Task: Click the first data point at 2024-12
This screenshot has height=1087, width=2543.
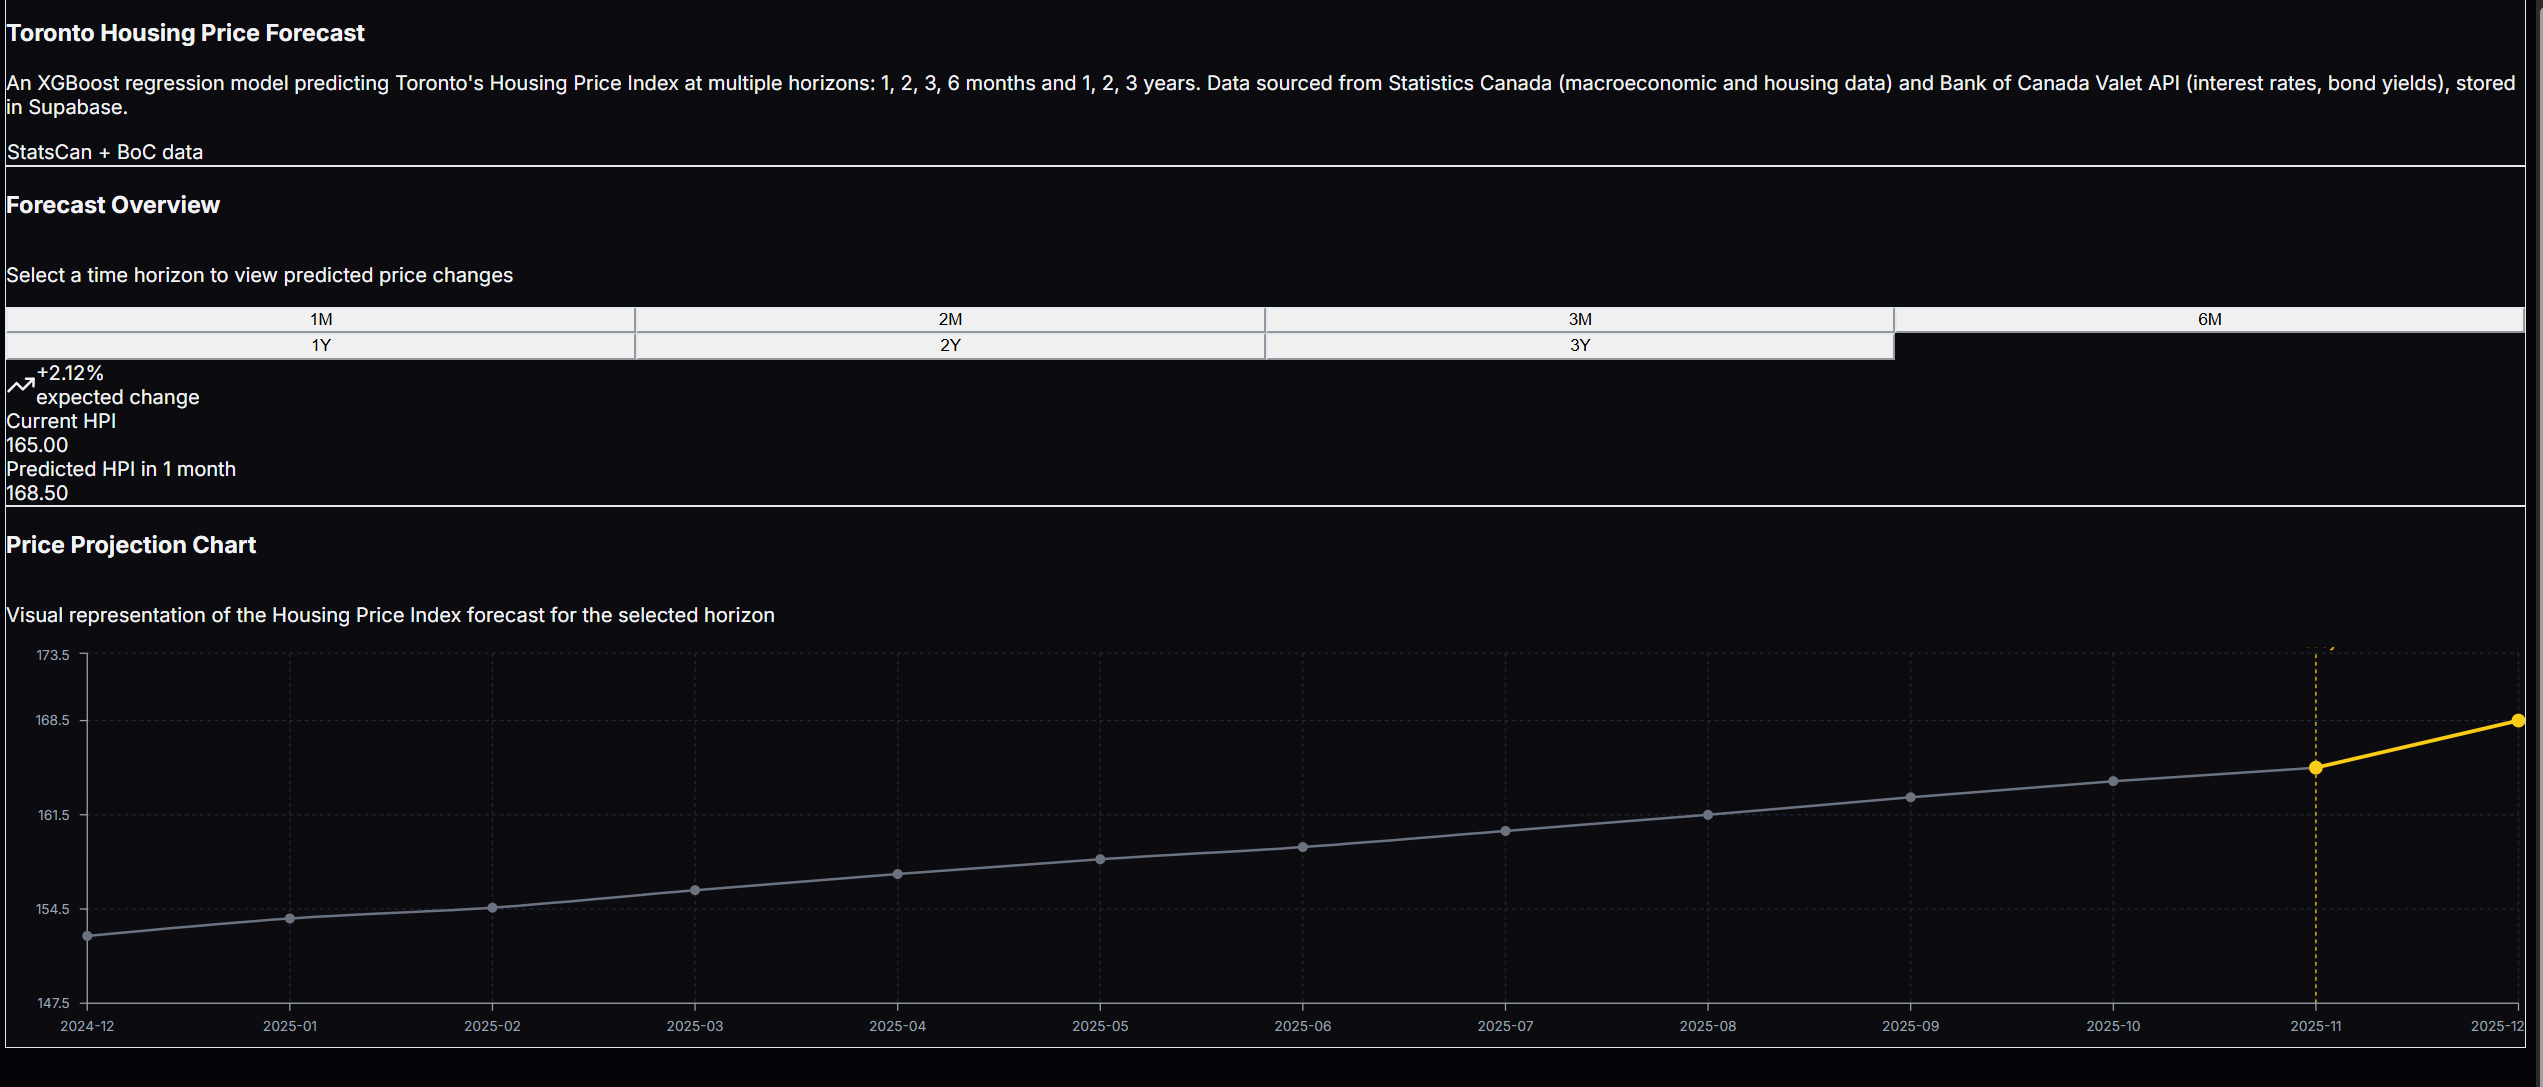Action: (x=87, y=935)
